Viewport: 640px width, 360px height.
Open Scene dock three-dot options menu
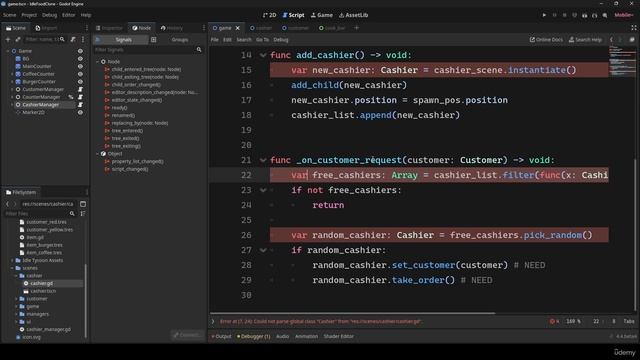pyautogui.click(x=83, y=39)
